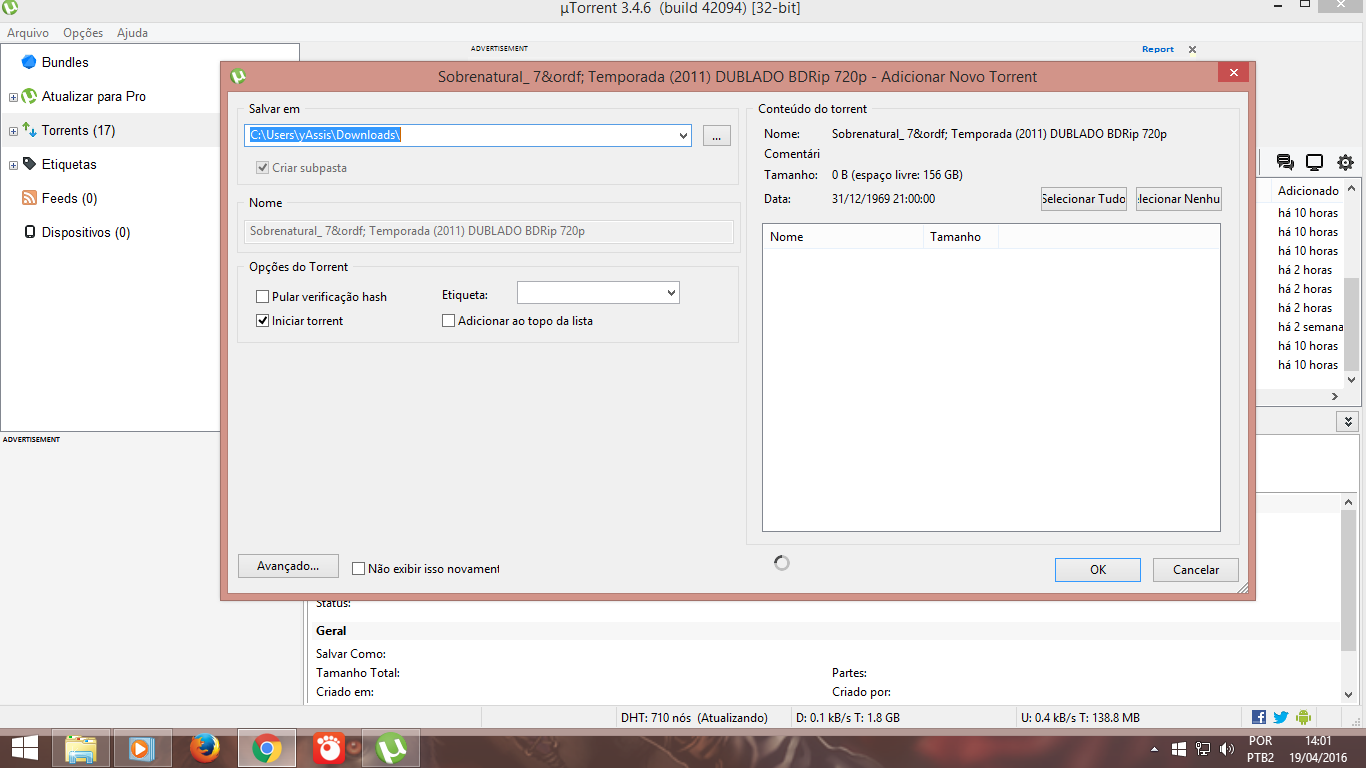Click the Dispositivos device icon
The width and height of the screenshot is (1366, 768).
pyautogui.click(x=29, y=232)
